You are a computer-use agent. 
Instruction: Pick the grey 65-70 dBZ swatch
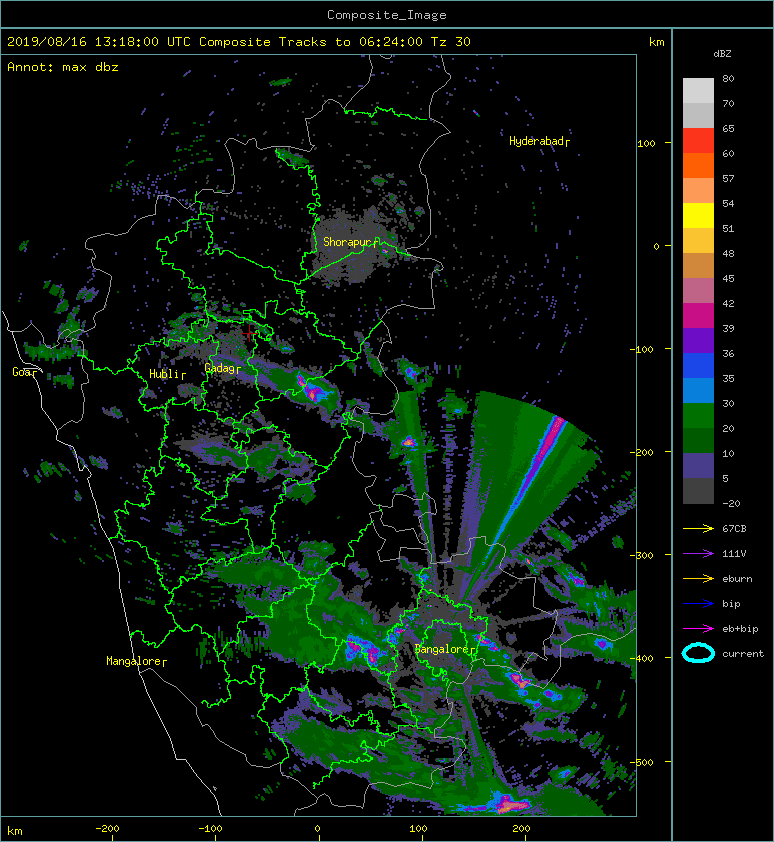tap(698, 115)
